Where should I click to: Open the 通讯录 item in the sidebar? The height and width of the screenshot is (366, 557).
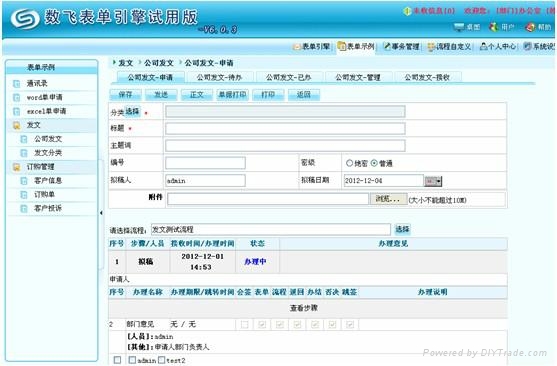(37, 84)
